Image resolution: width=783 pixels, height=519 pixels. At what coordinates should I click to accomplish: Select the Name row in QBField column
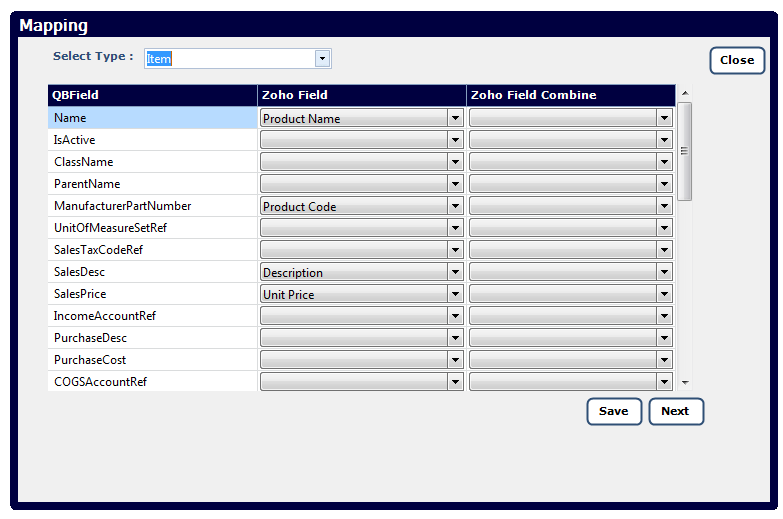point(152,118)
